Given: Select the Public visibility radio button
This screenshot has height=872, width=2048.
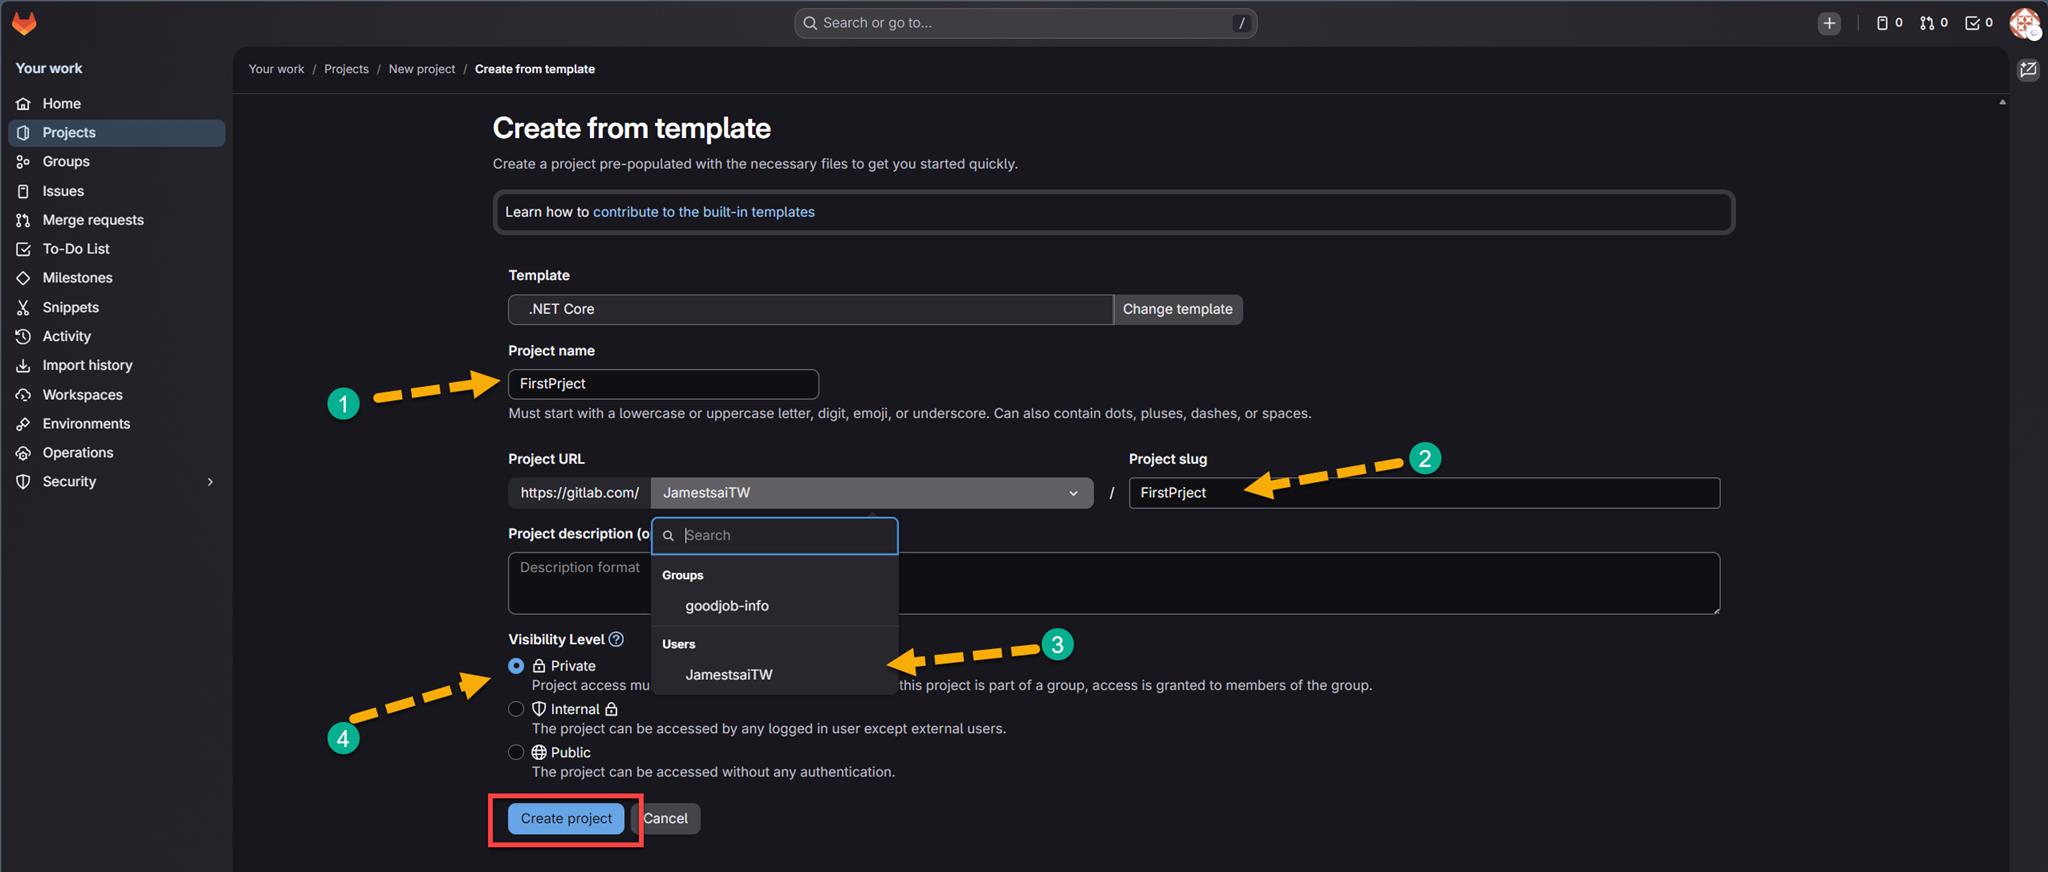Looking at the screenshot, I should coord(516,752).
